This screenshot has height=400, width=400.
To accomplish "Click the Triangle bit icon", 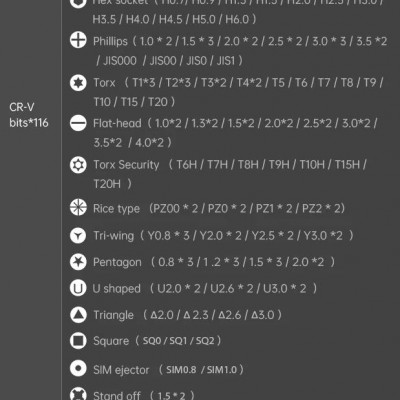I will (78, 315).
